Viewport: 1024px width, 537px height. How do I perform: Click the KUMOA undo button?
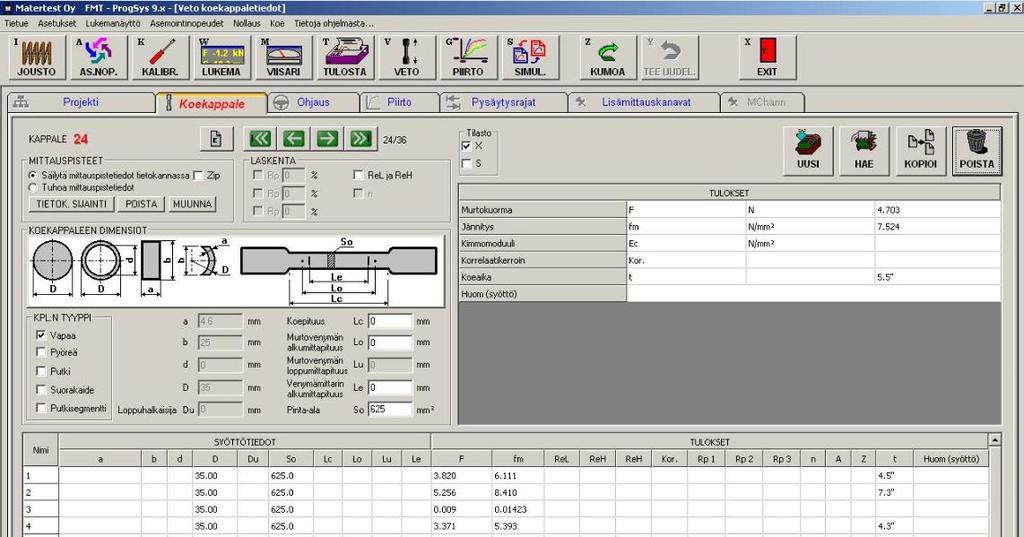pyautogui.click(x=607, y=57)
